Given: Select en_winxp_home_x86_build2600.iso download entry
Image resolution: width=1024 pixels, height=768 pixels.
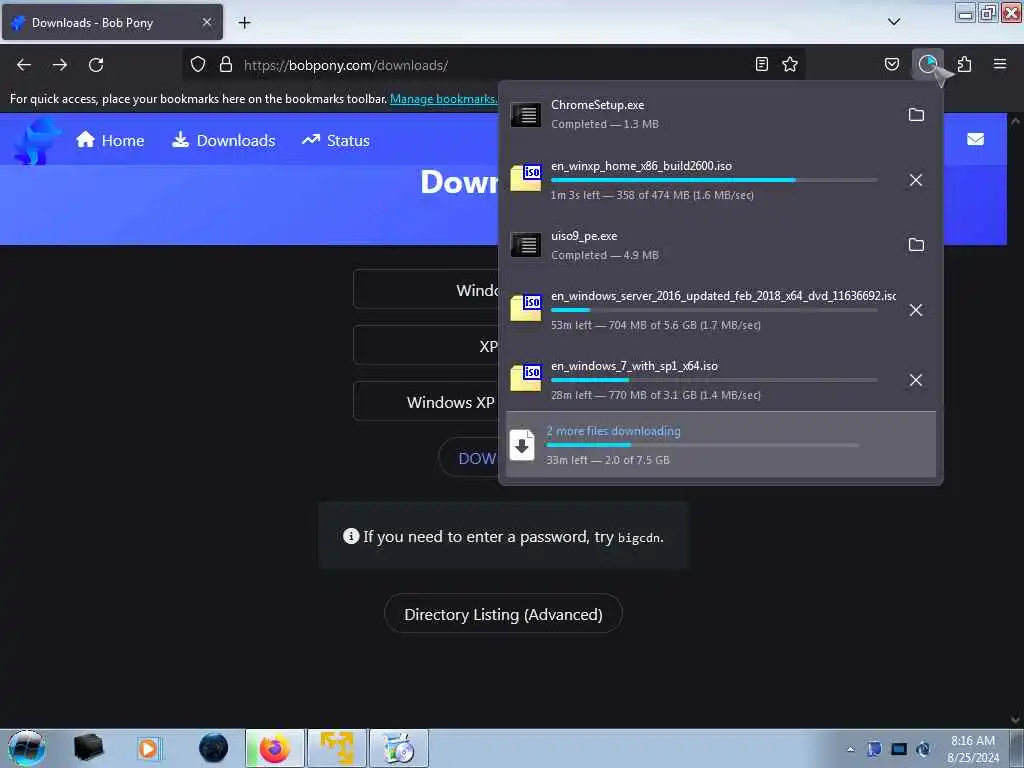Looking at the screenshot, I should pos(701,180).
